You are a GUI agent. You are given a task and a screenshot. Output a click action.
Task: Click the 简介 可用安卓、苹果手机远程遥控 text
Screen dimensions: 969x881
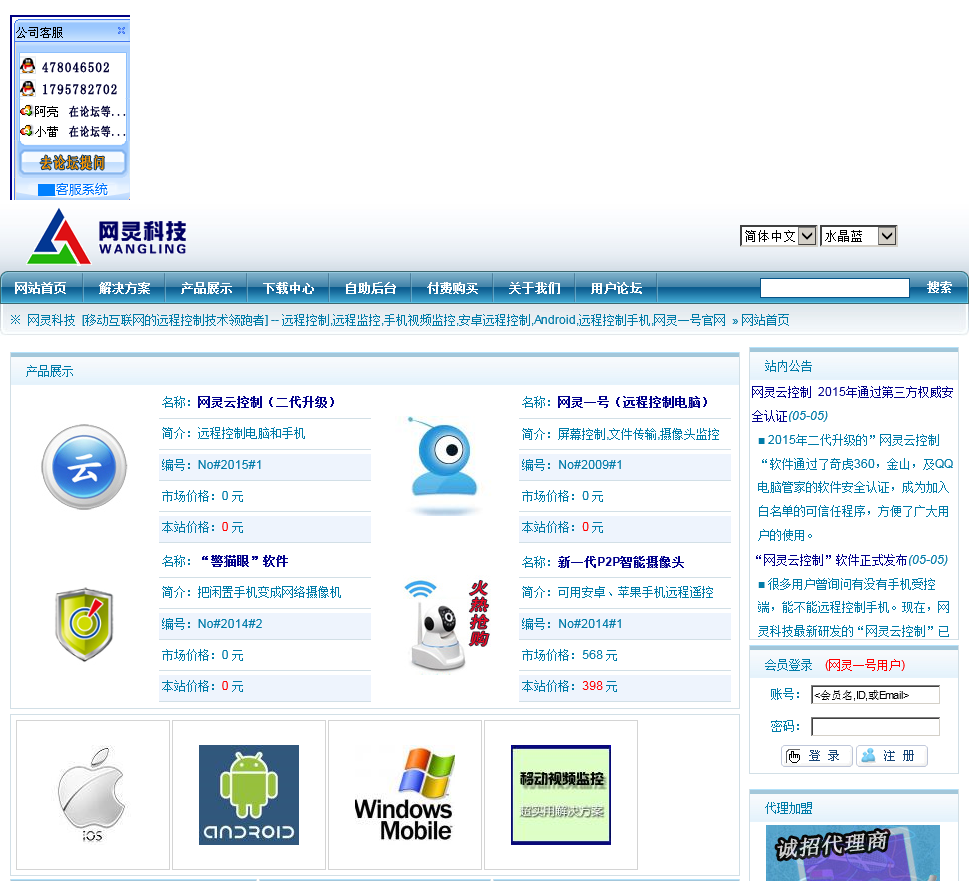pyautogui.click(x=617, y=592)
